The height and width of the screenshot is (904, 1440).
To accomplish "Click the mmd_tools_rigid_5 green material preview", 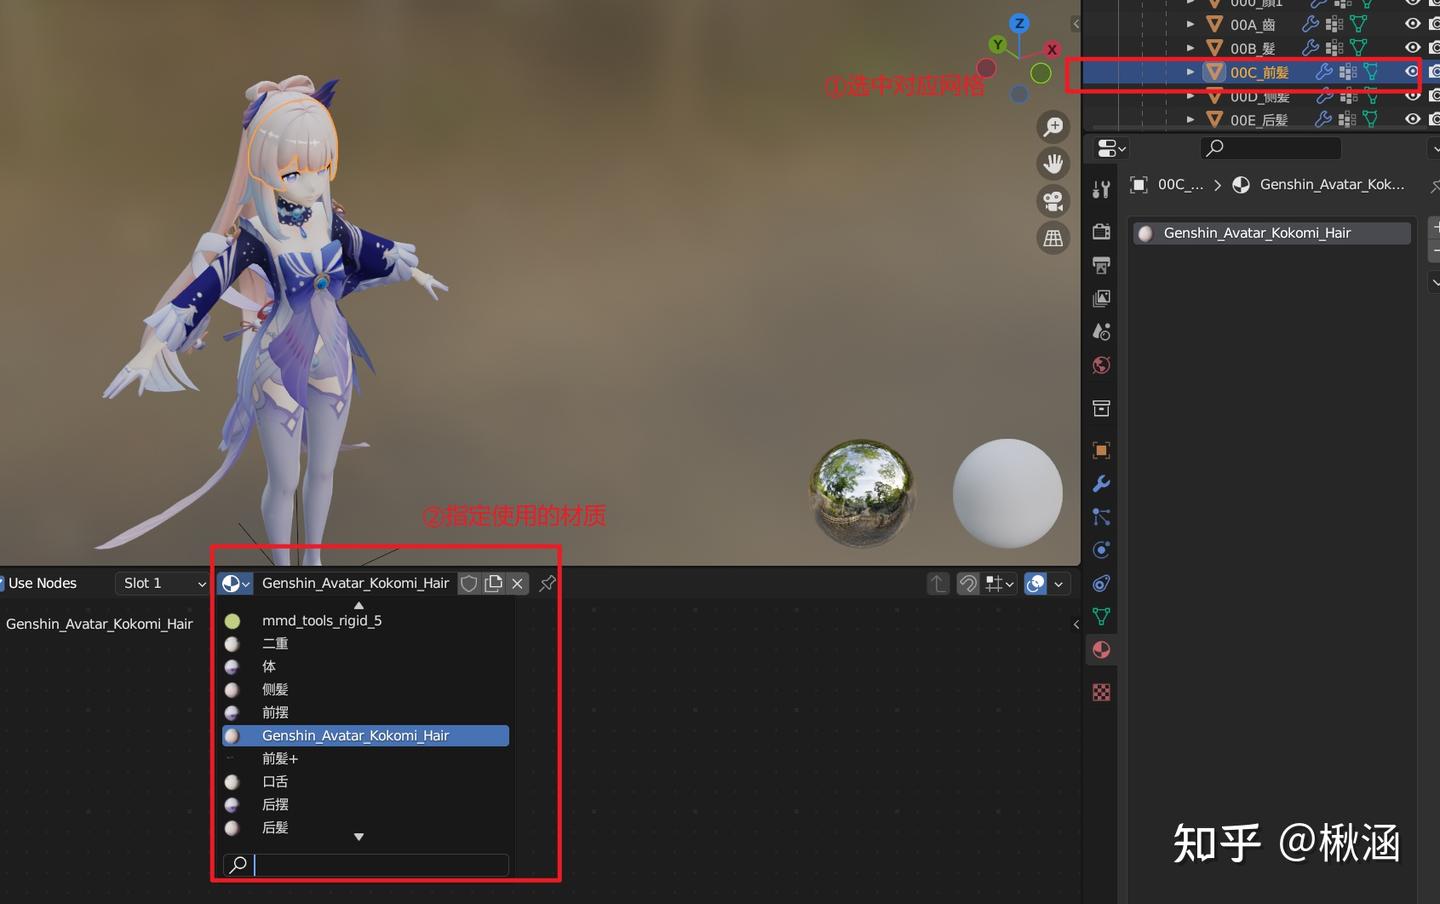I will tap(233, 620).
